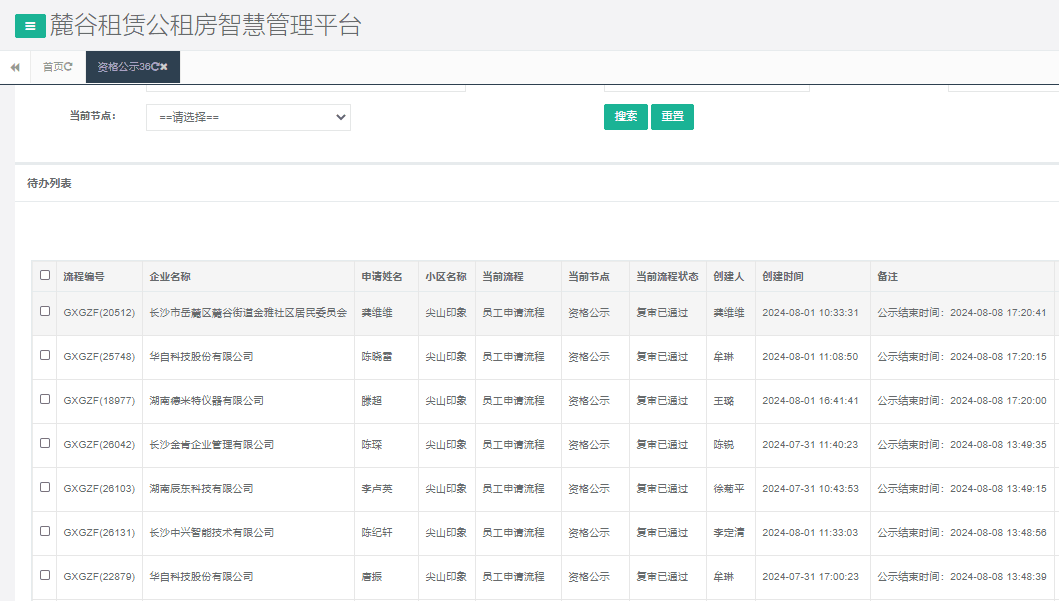Click the refresh icon on the 资格公示36 tab
The width and height of the screenshot is (1059, 601).
pos(155,67)
